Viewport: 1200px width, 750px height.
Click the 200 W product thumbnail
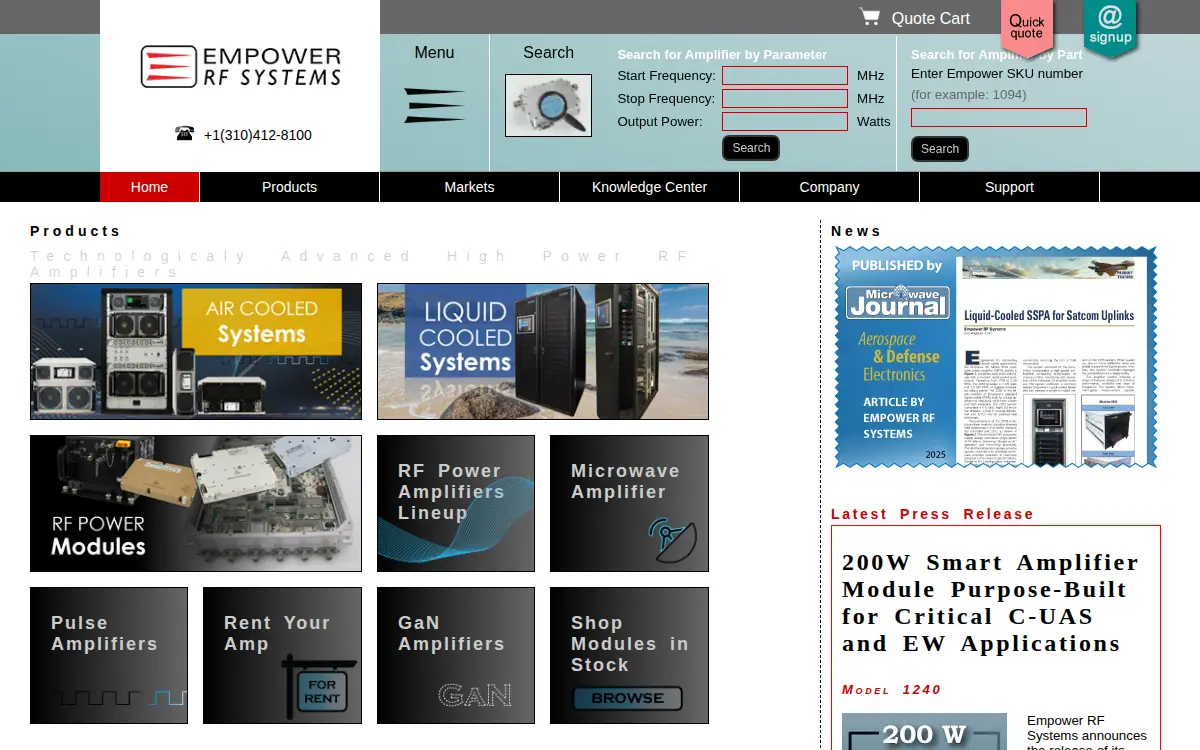(x=924, y=732)
